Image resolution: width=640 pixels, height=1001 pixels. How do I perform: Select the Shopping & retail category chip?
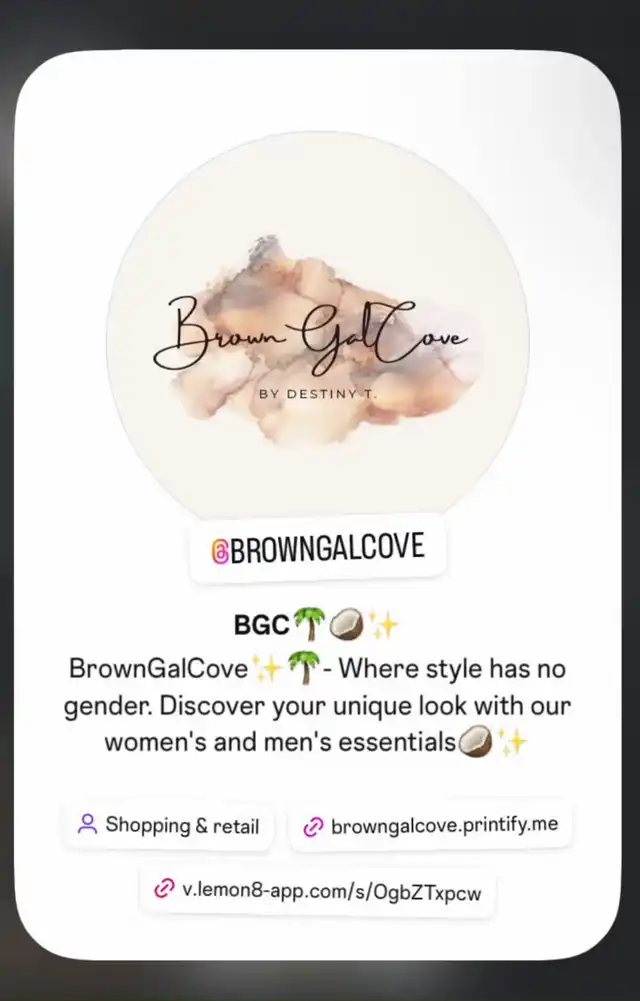(x=168, y=825)
